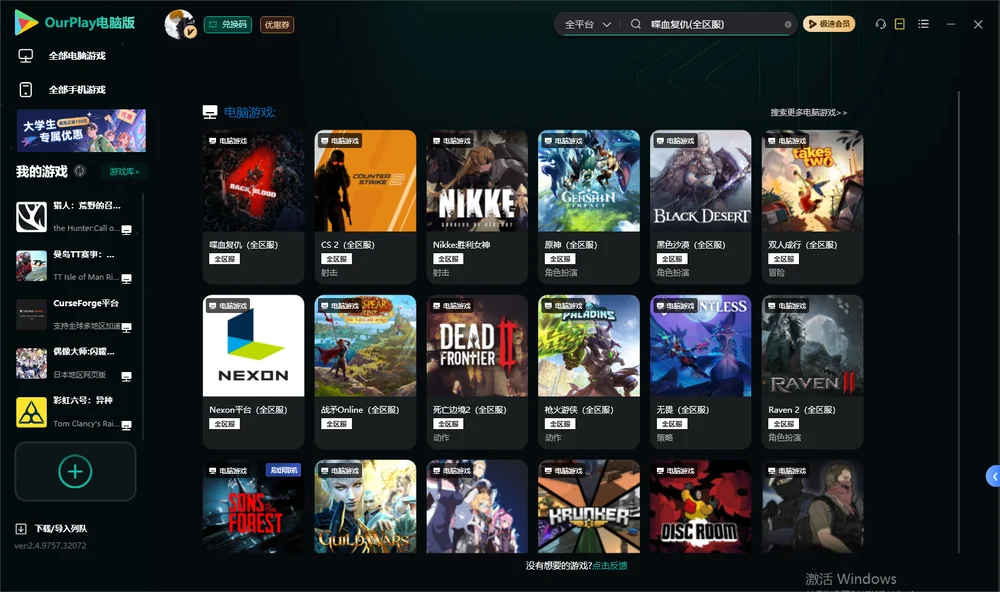This screenshot has width=1000, height=592.
Task: Clear the search box text
Action: (788, 24)
